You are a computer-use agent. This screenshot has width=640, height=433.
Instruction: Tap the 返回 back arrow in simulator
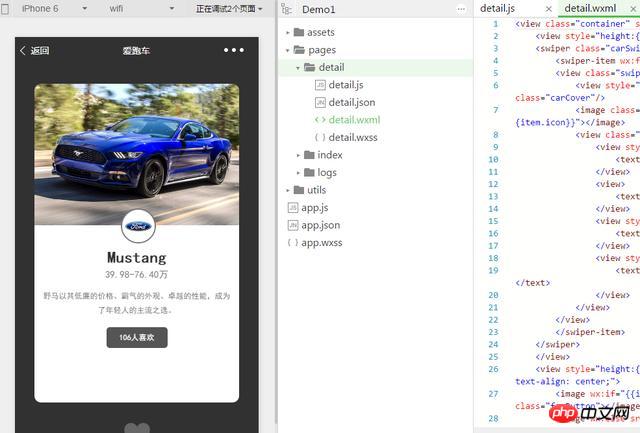click(33, 51)
